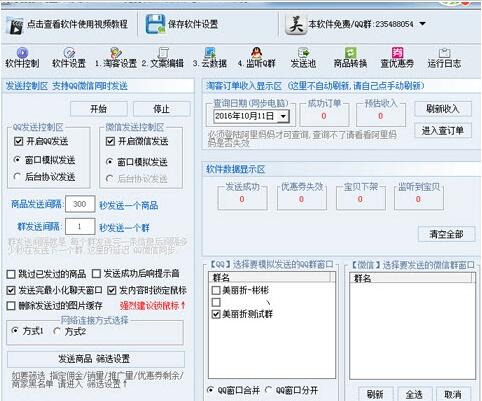
Task: Uncheck the 美丽折测试群 group checkbox
Action: 216,314
